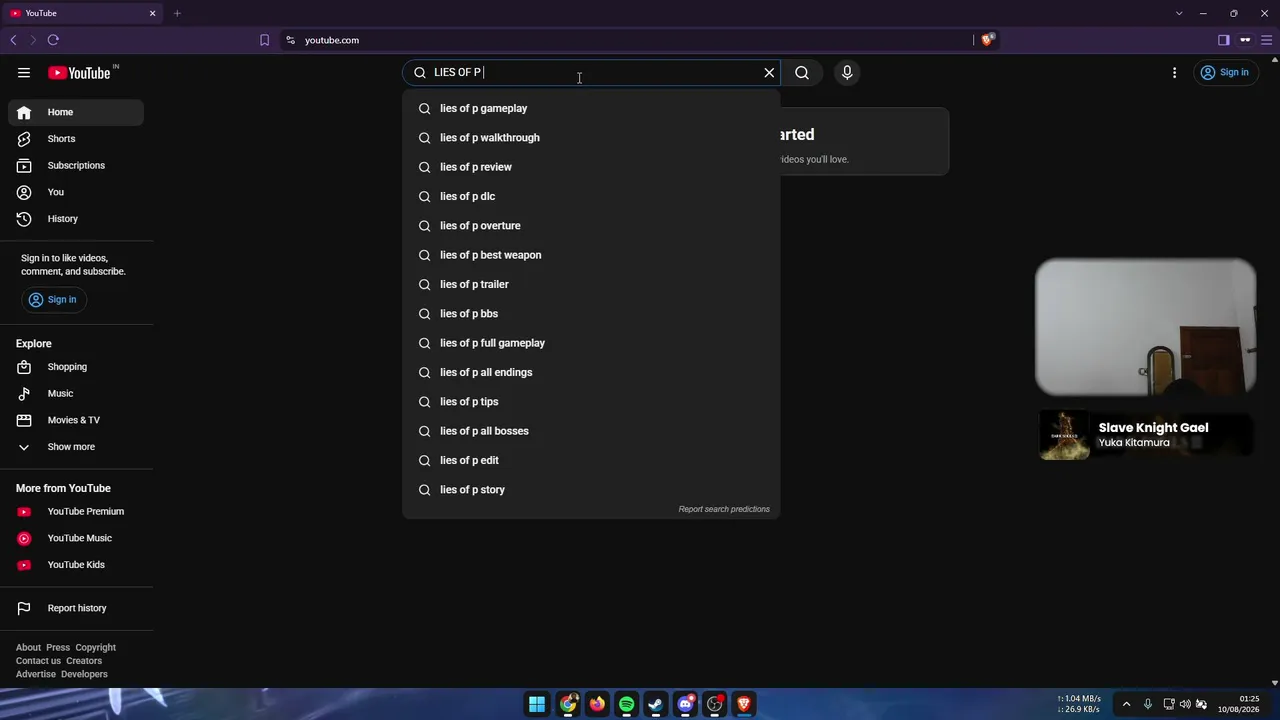1280x720 pixels.
Task: Open YouTube Premium link
Action: click(76, 512)
